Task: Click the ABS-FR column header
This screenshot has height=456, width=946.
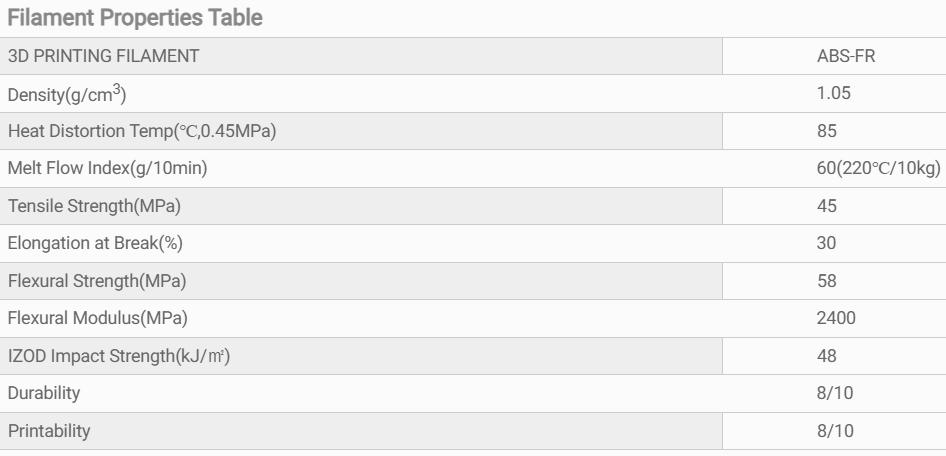Action: click(x=834, y=56)
